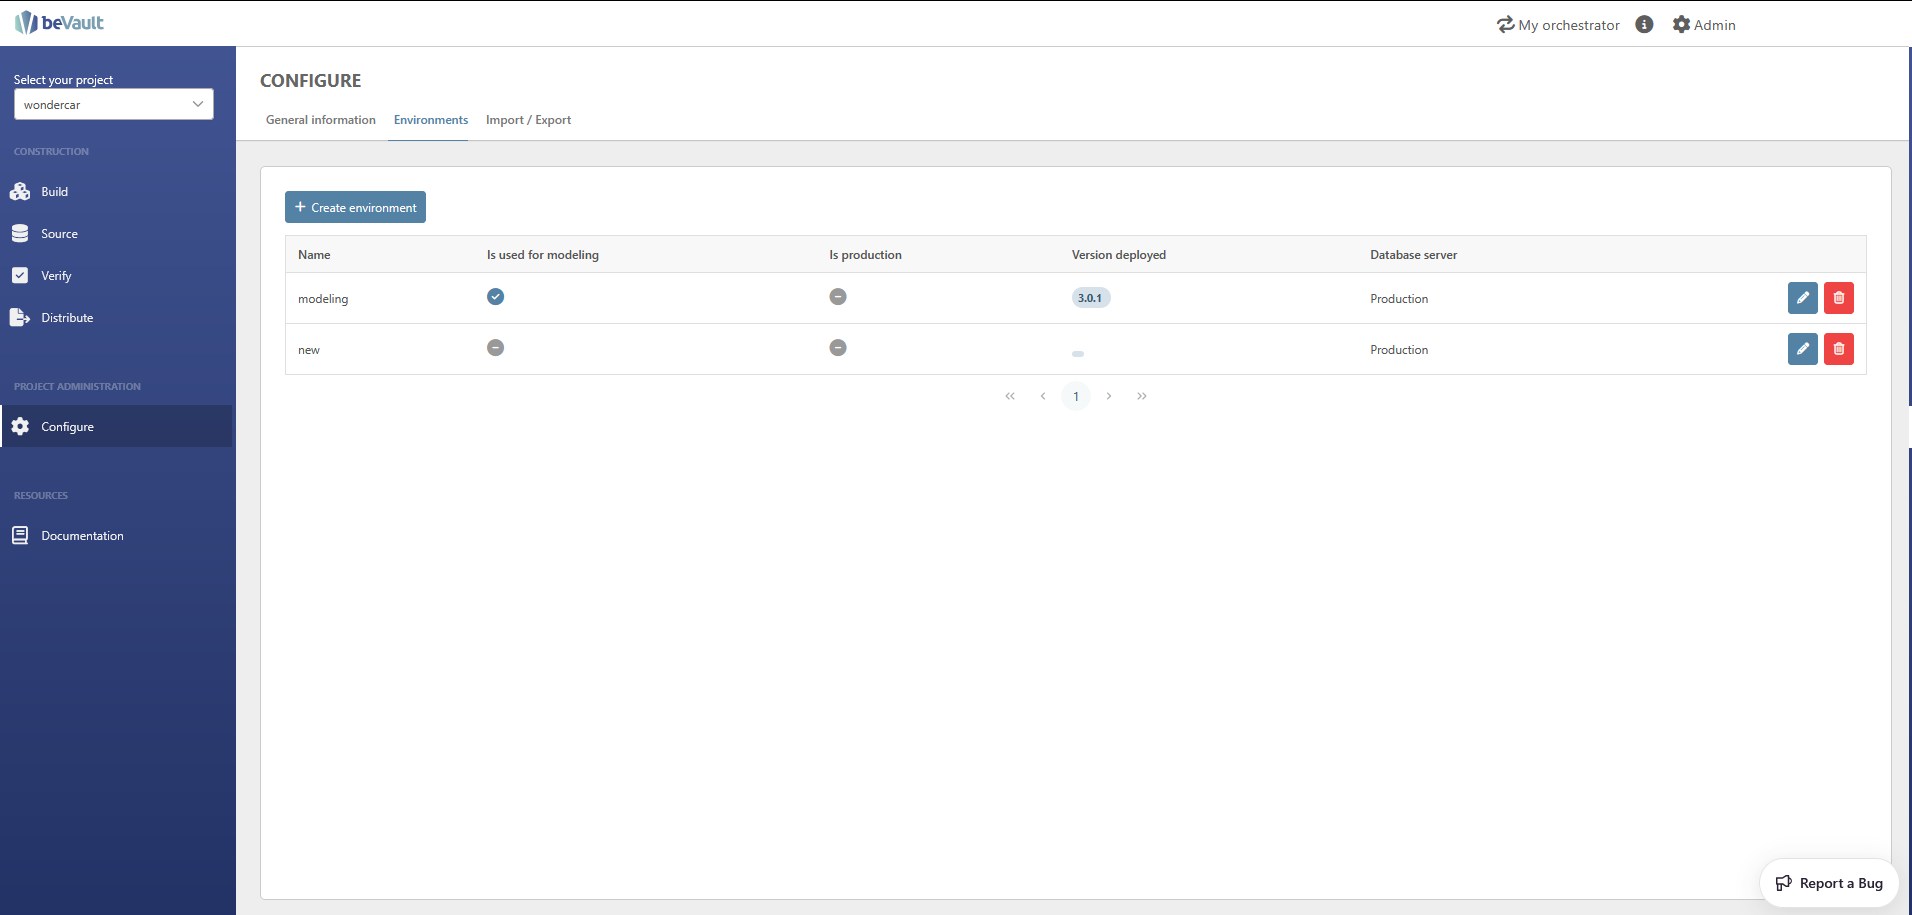Switch to Import / Export tab

pos(528,120)
